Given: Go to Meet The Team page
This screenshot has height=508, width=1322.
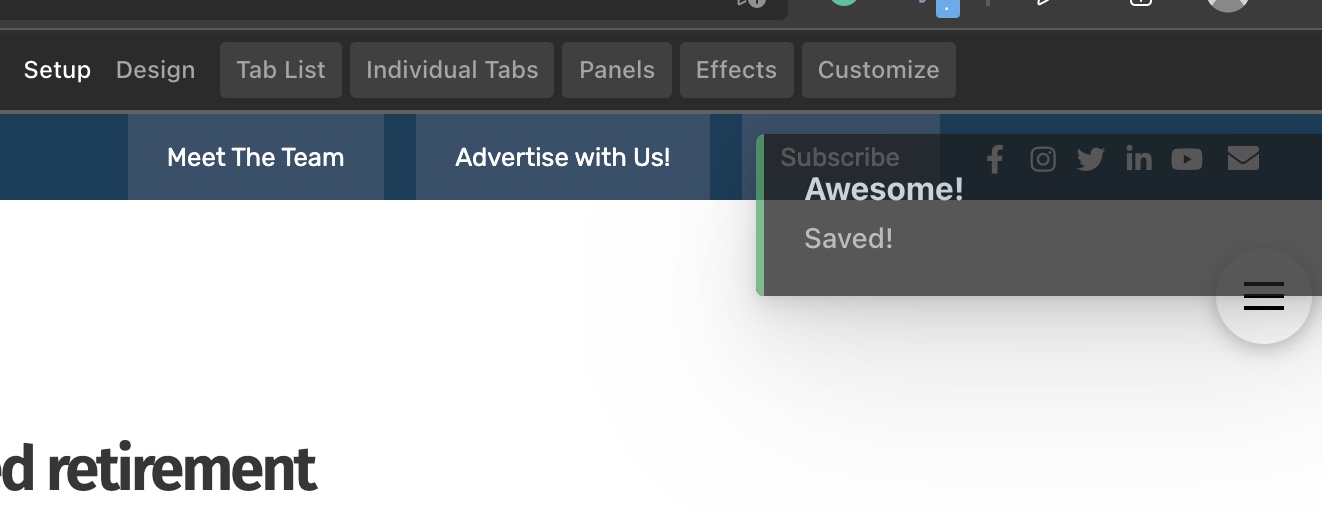Looking at the screenshot, I should (256, 157).
